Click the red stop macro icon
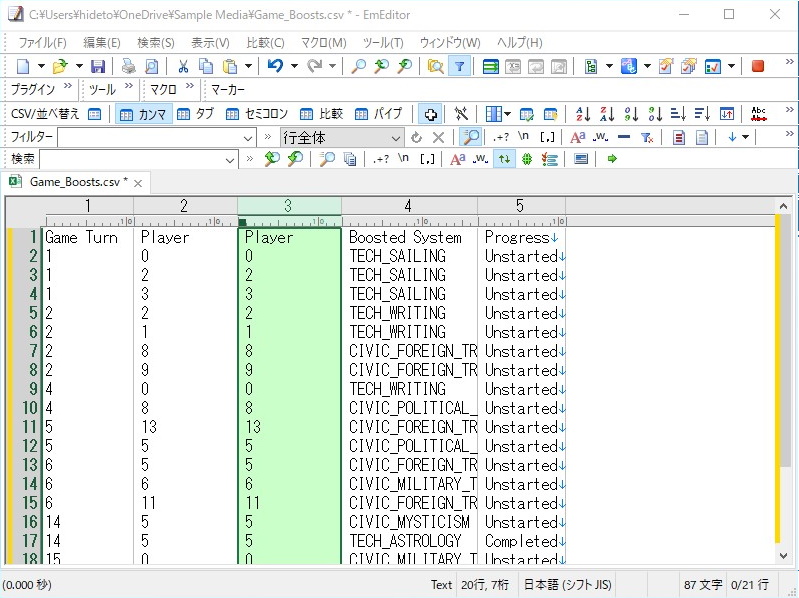Image resolution: width=799 pixels, height=598 pixels. (x=758, y=66)
